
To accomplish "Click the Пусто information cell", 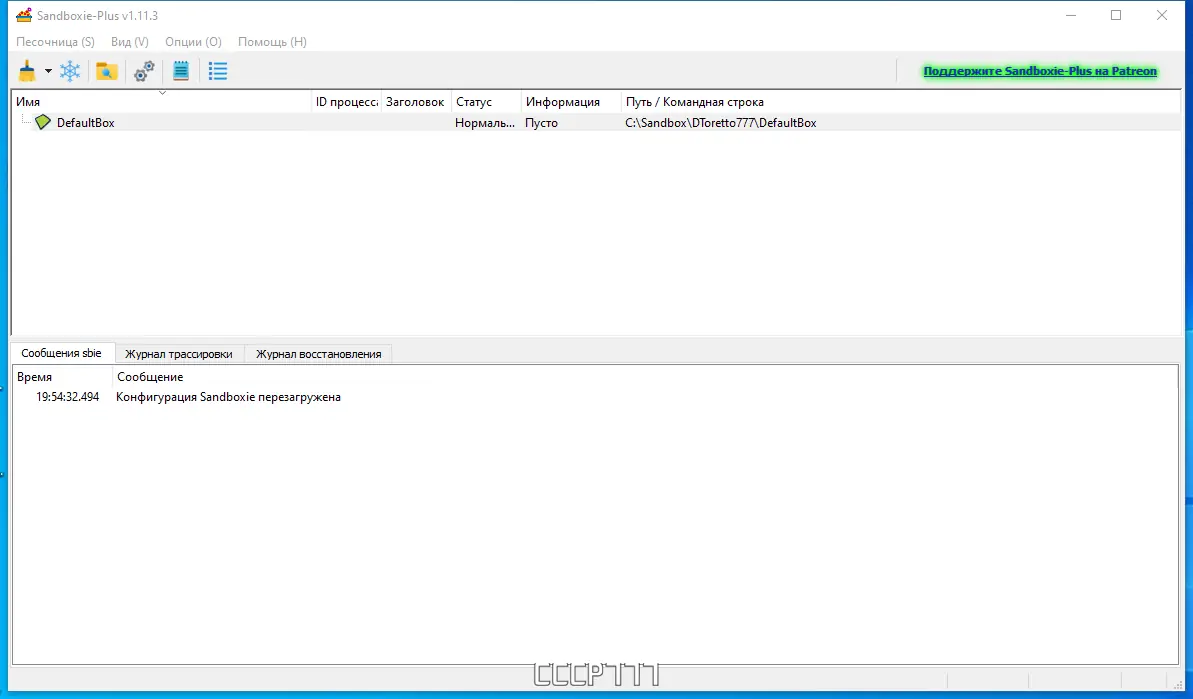I will click(541, 122).
